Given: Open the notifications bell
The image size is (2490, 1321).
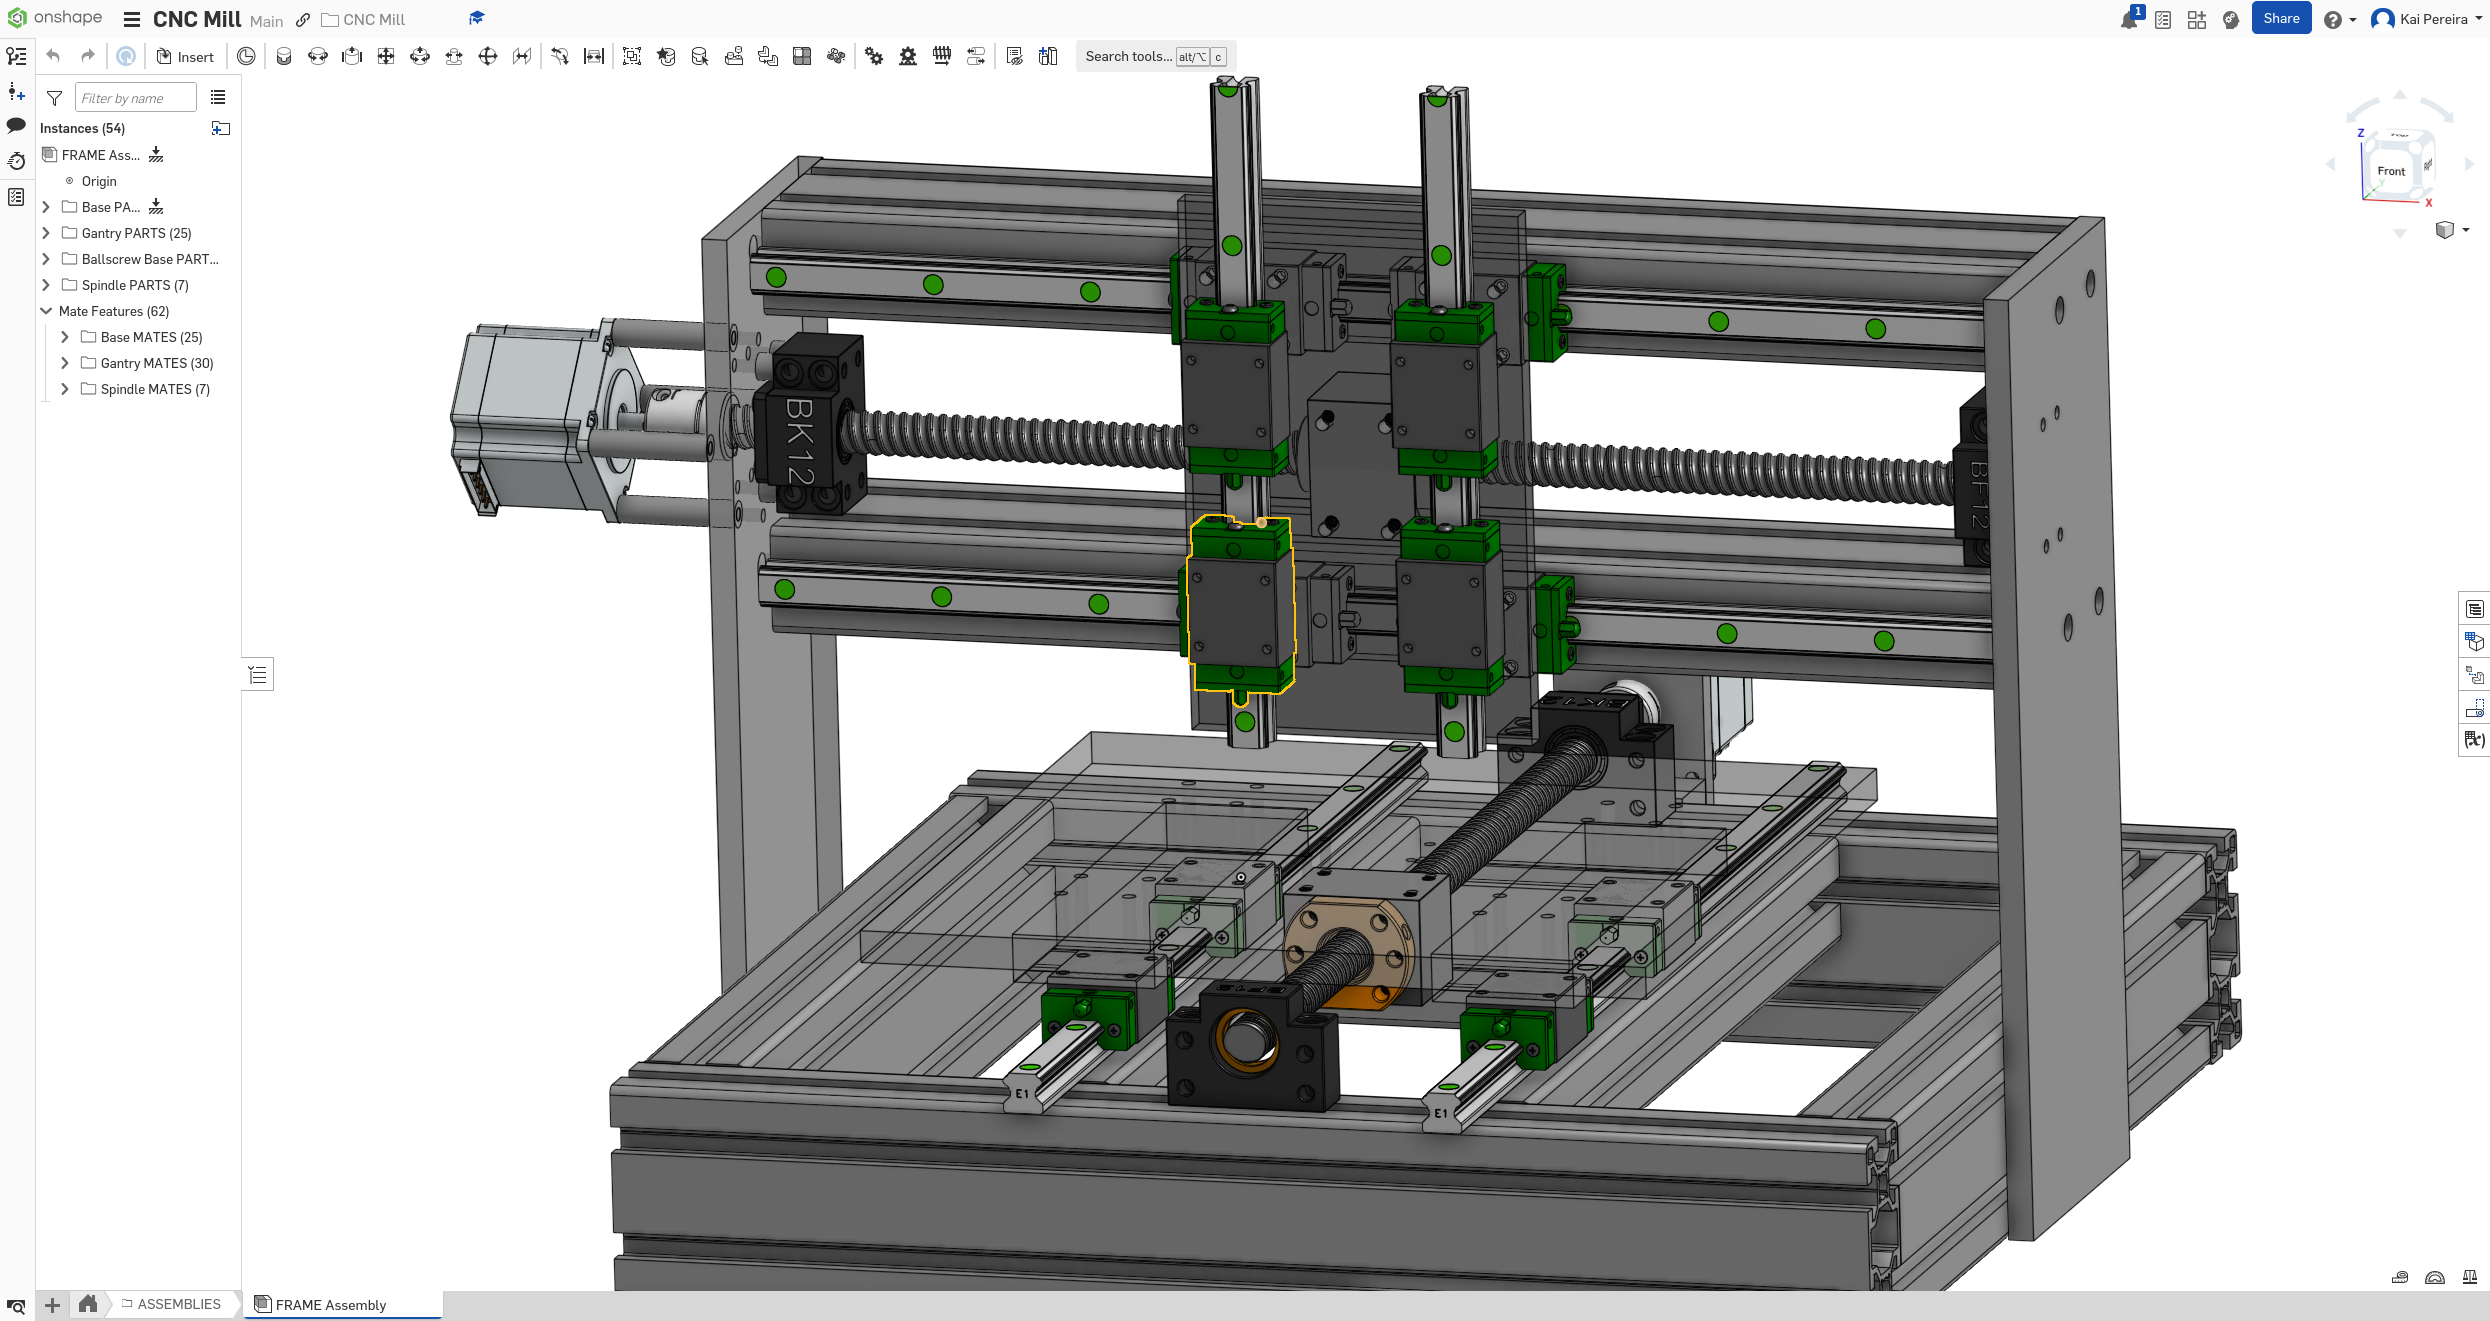Looking at the screenshot, I should tap(2128, 20).
